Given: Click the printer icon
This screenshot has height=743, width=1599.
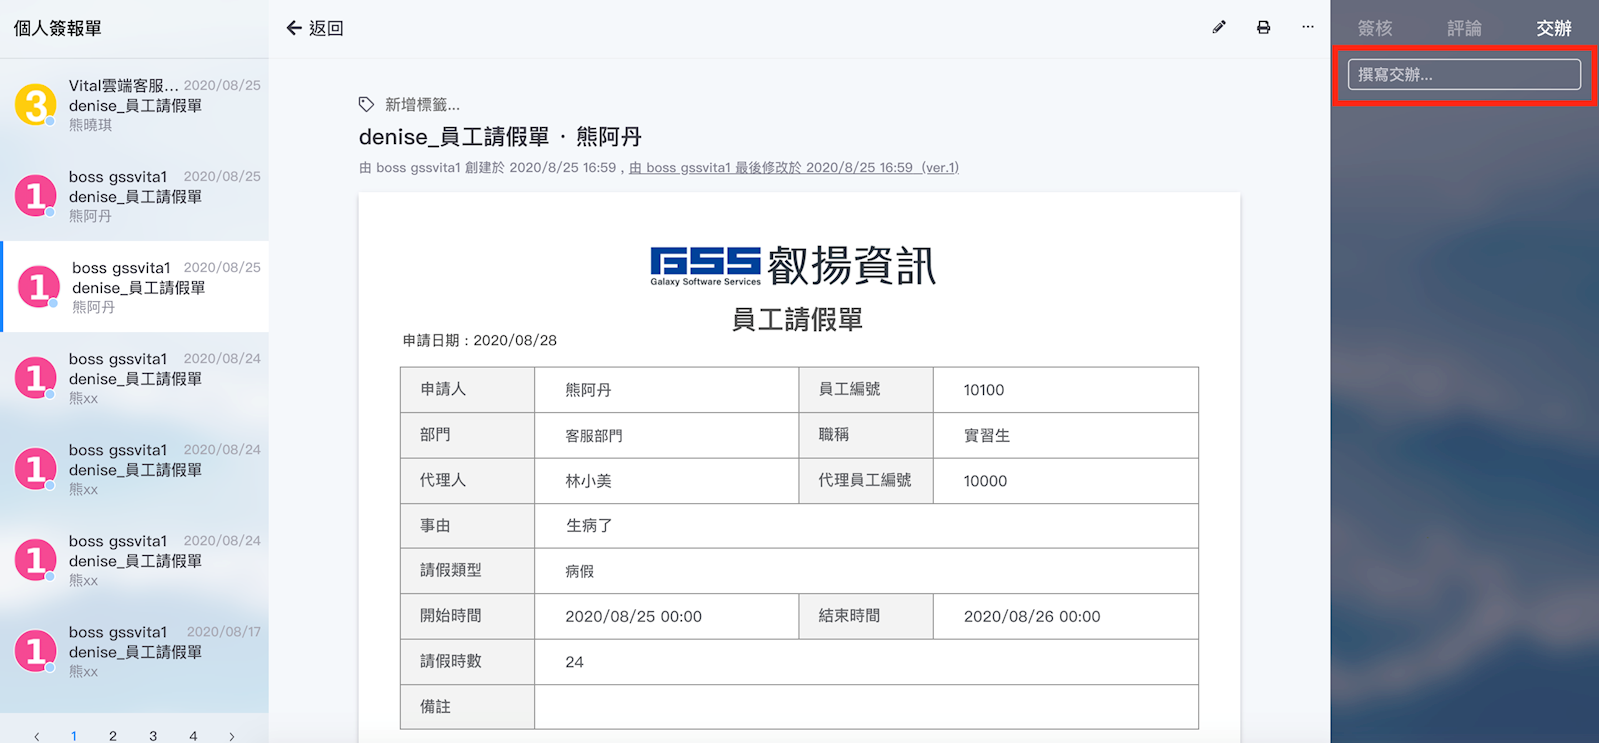Looking at the screenshot, I should point(1263,28).
